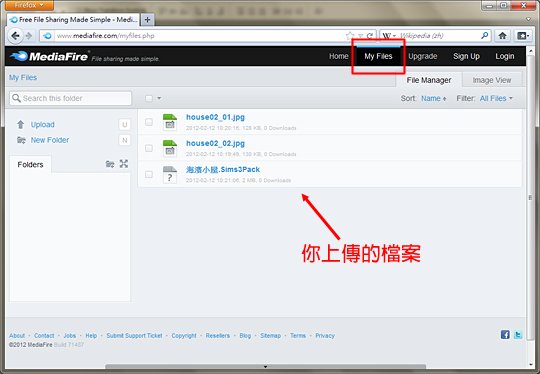This screenshot has height=374, width=540.
Task: Click the folder tree icon beside Folders
Action: click(110, 164)
